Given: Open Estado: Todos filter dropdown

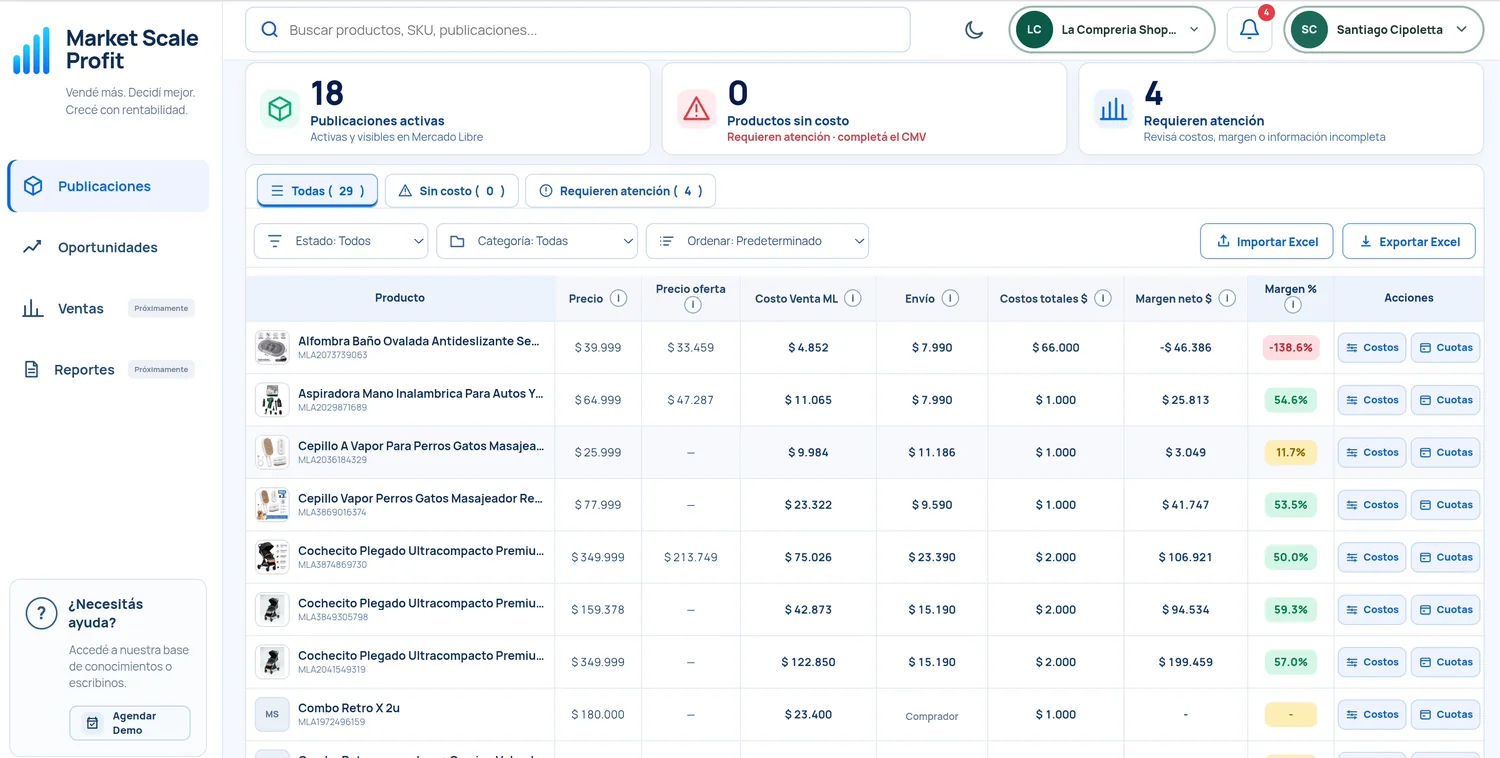Looking at the screenshot, I should 341,241.
